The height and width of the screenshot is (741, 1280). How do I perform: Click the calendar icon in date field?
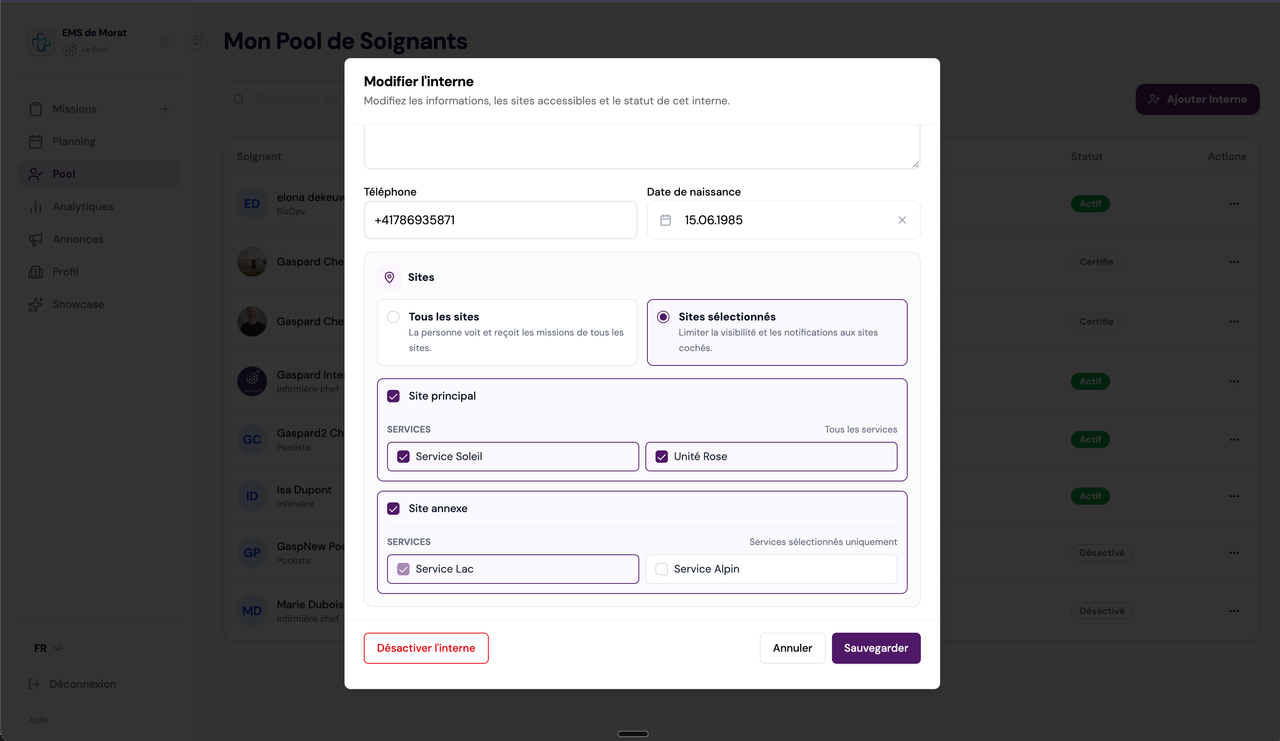pyautogui.click(x=666, y=220)
